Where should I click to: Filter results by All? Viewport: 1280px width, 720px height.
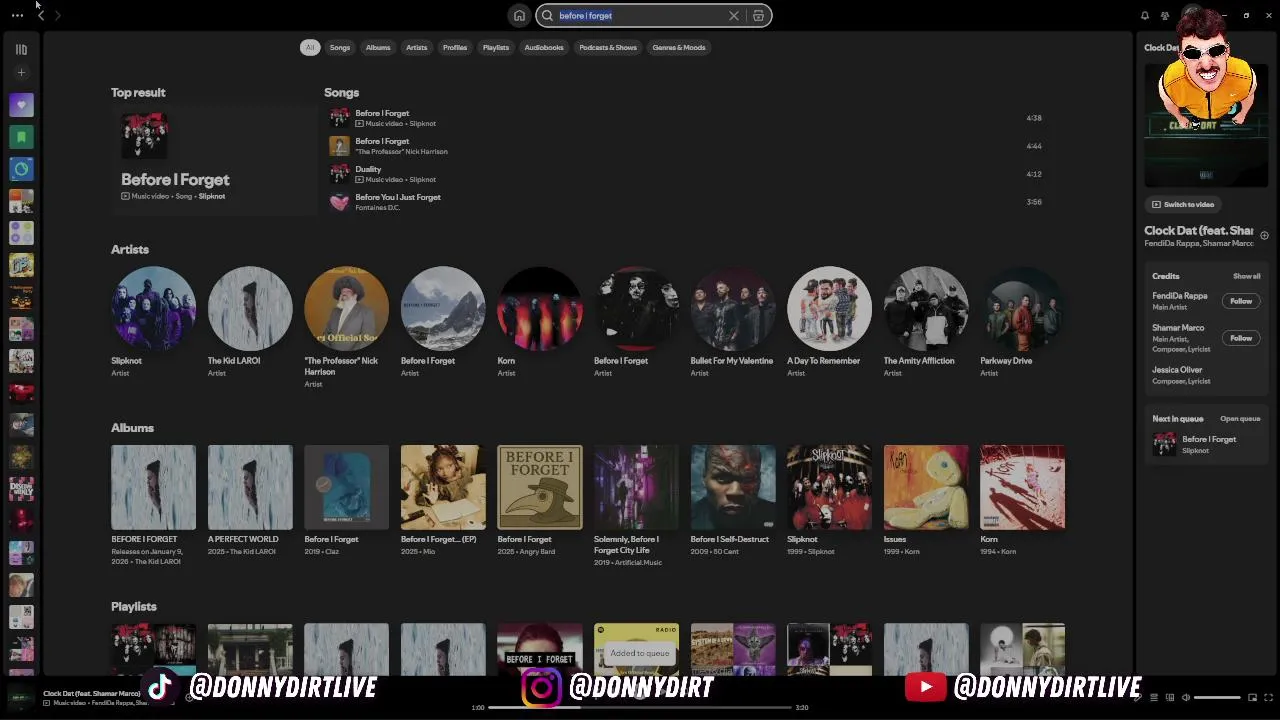(x=310, y=47)
